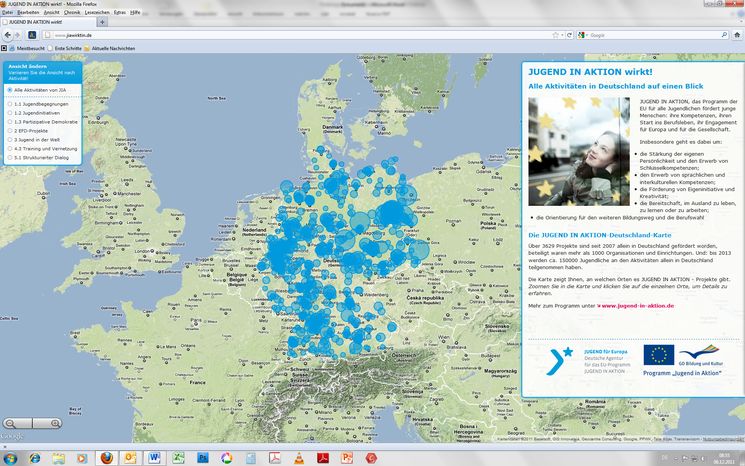Open the Google search engine selector
The image size is (745, 466).
[583, 35]
